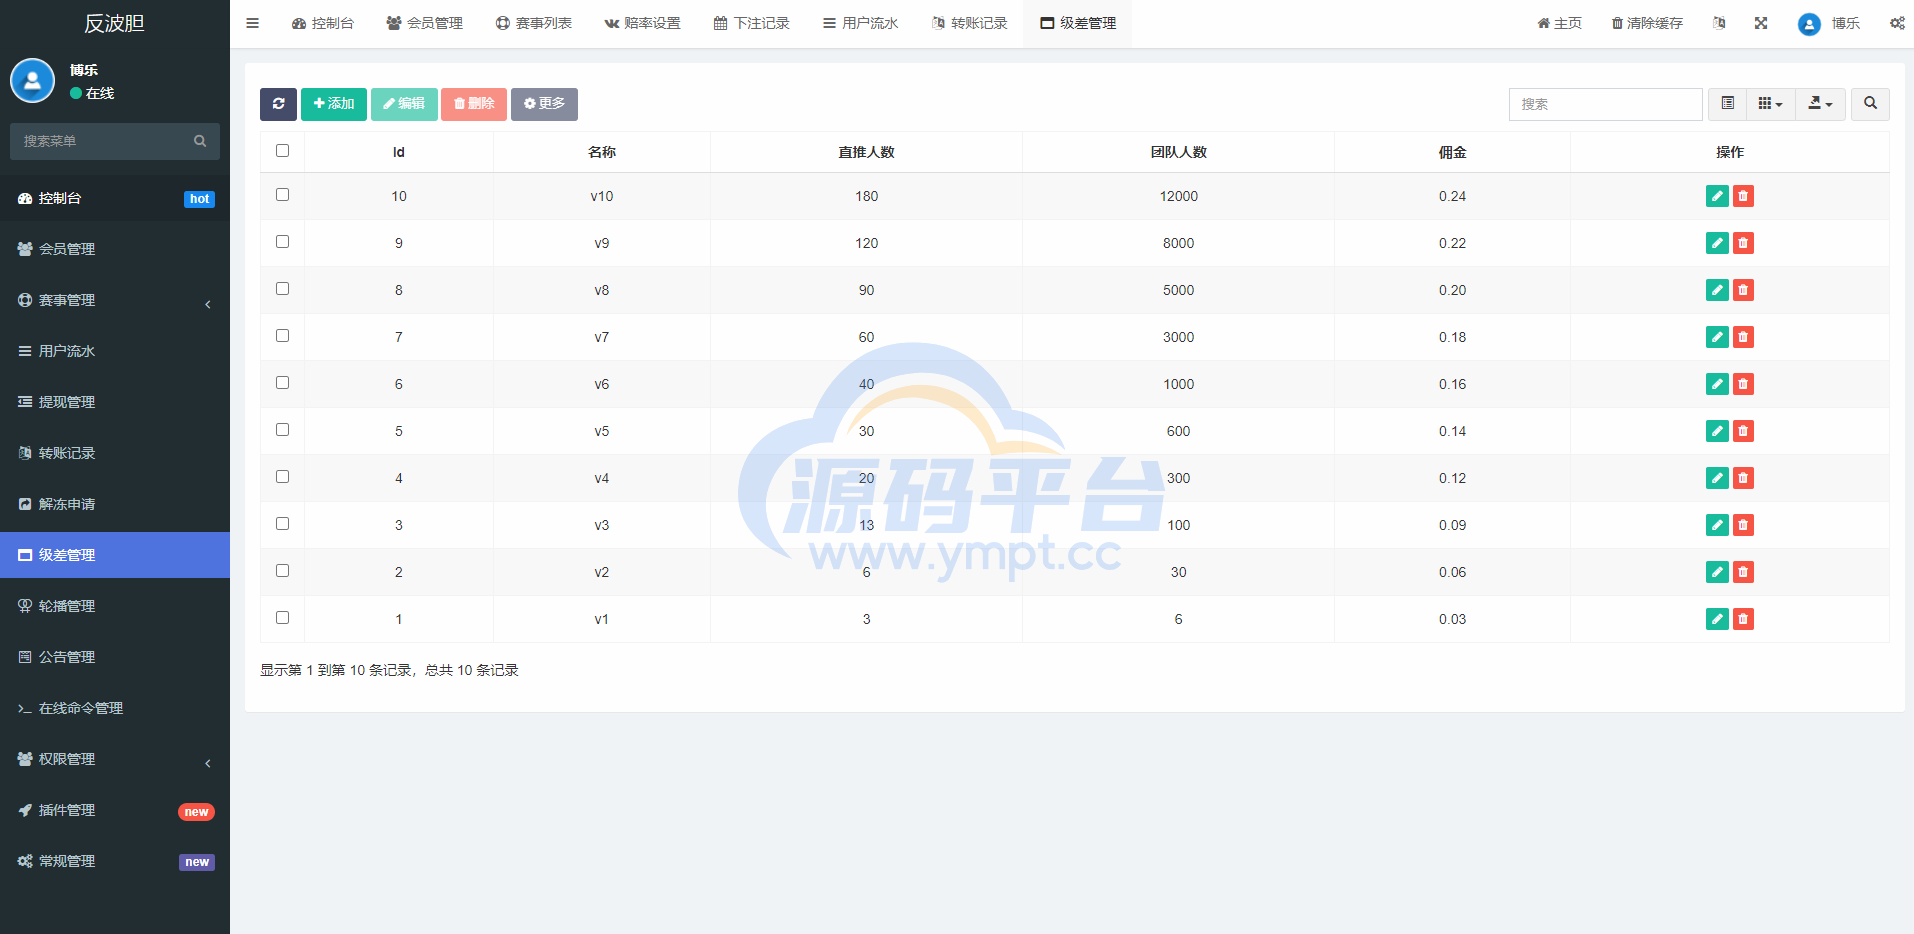Open the settings cogs icon at top right
The image size is (1914, 934).
(x=1896, y=23)
